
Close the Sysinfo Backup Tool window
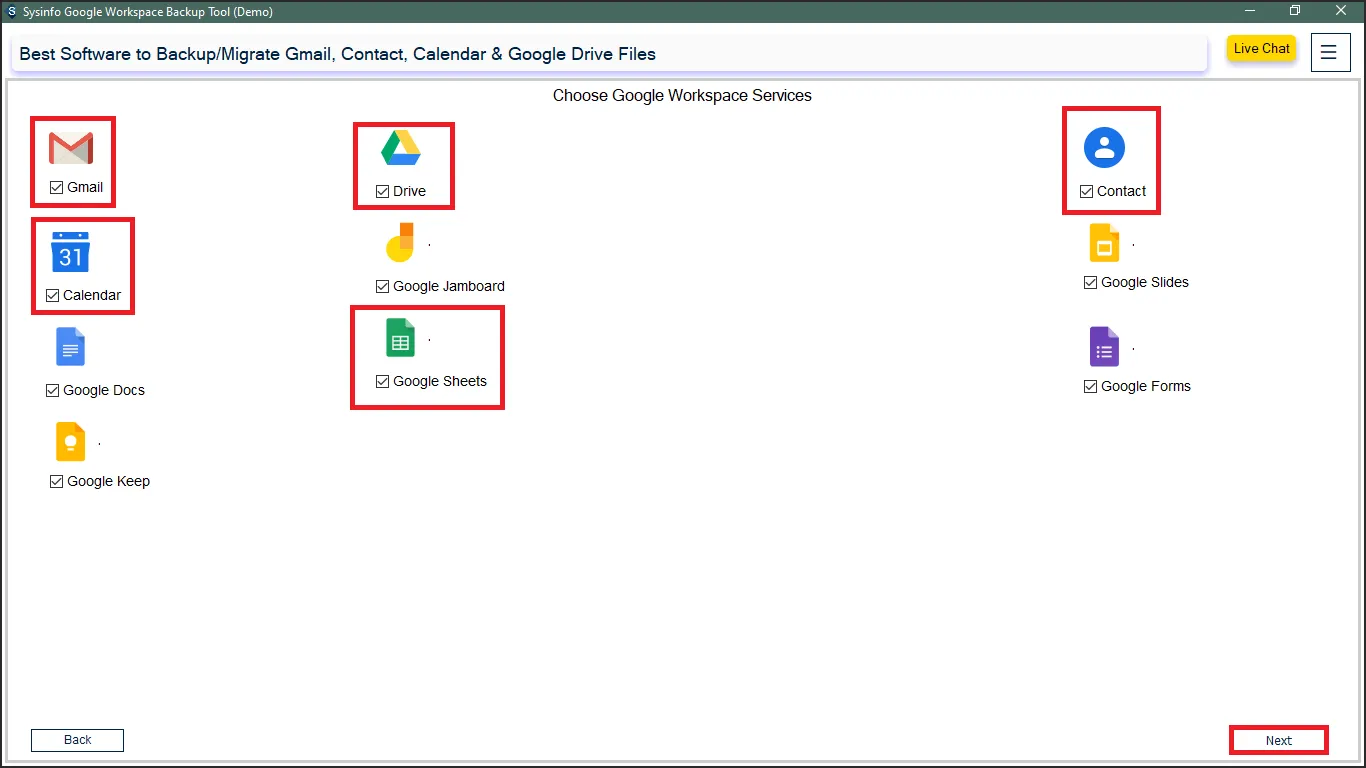point(1341,11)
